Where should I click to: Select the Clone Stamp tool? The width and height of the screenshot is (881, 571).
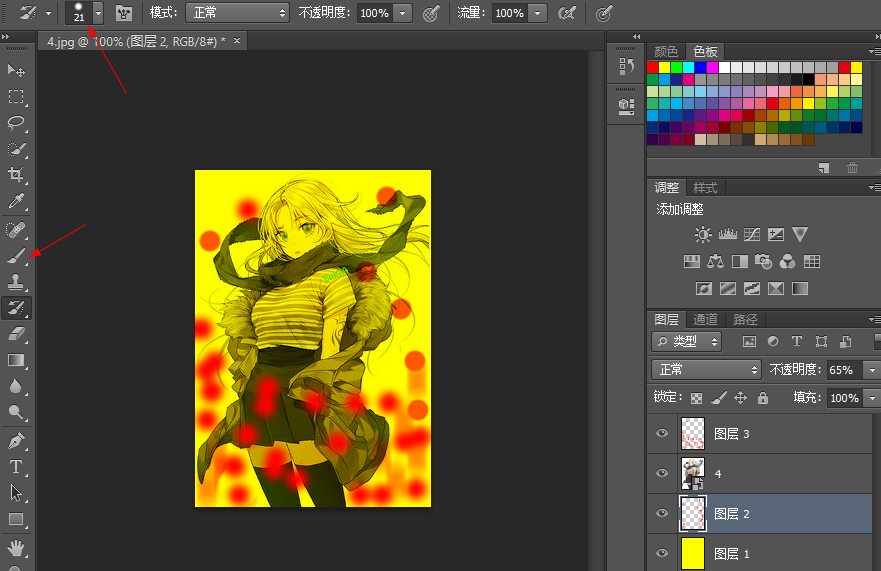click(16, 282)
